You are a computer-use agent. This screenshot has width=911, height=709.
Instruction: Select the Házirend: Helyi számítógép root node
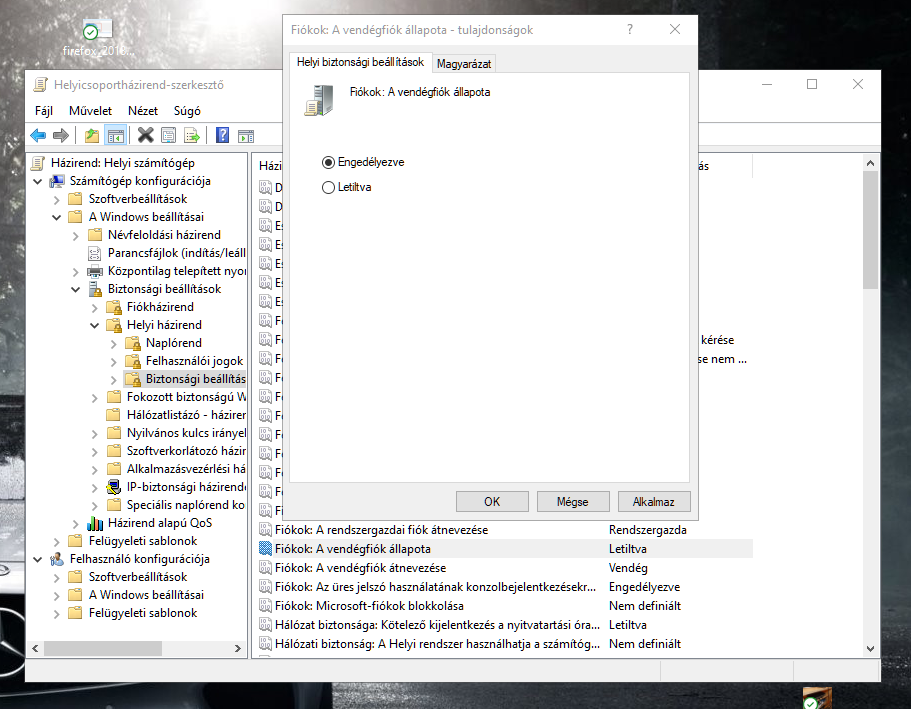pyautogui.click(x=123, y=163)
